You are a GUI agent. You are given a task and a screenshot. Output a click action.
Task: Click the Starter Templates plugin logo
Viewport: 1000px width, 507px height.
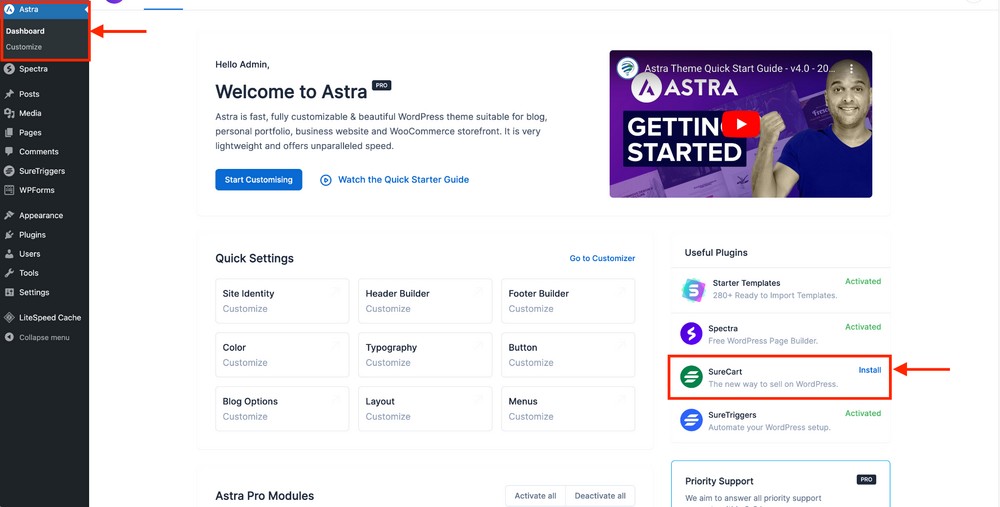coord(693,290)
